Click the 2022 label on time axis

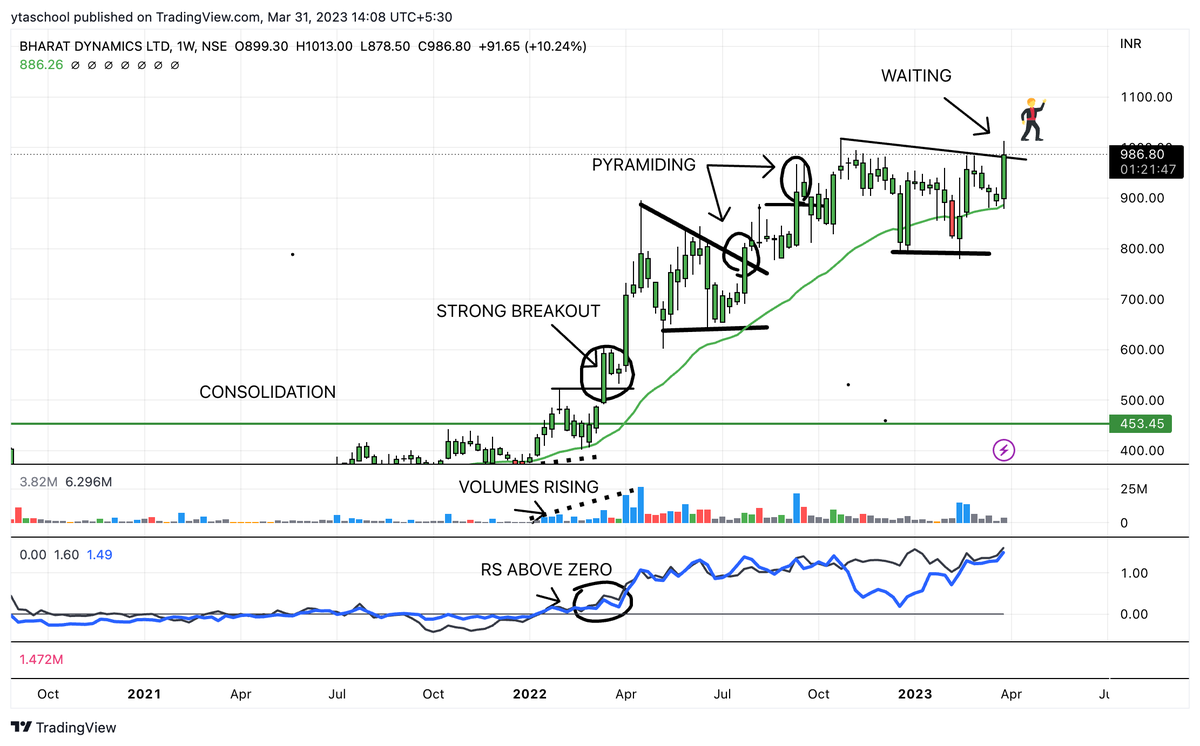528,694
